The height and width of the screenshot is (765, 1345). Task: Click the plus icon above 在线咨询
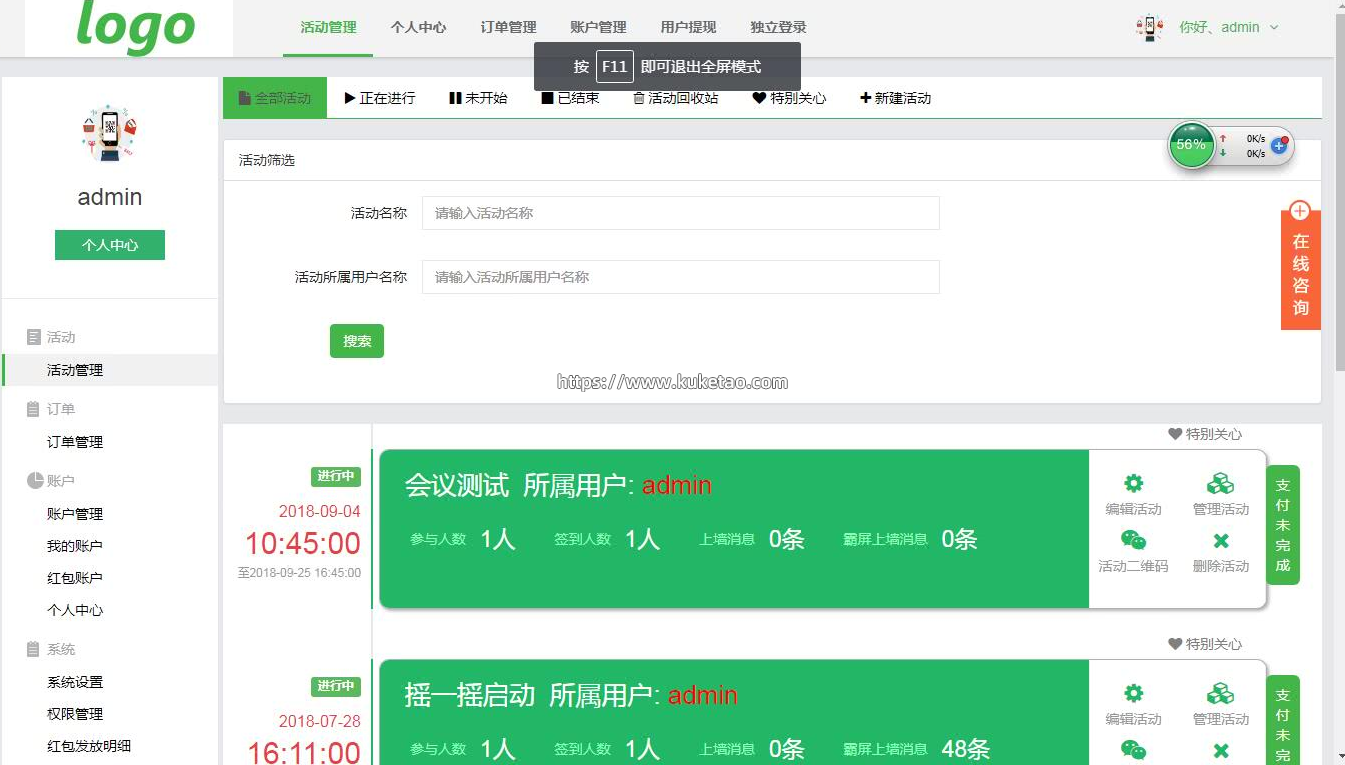click(1300, 211)
